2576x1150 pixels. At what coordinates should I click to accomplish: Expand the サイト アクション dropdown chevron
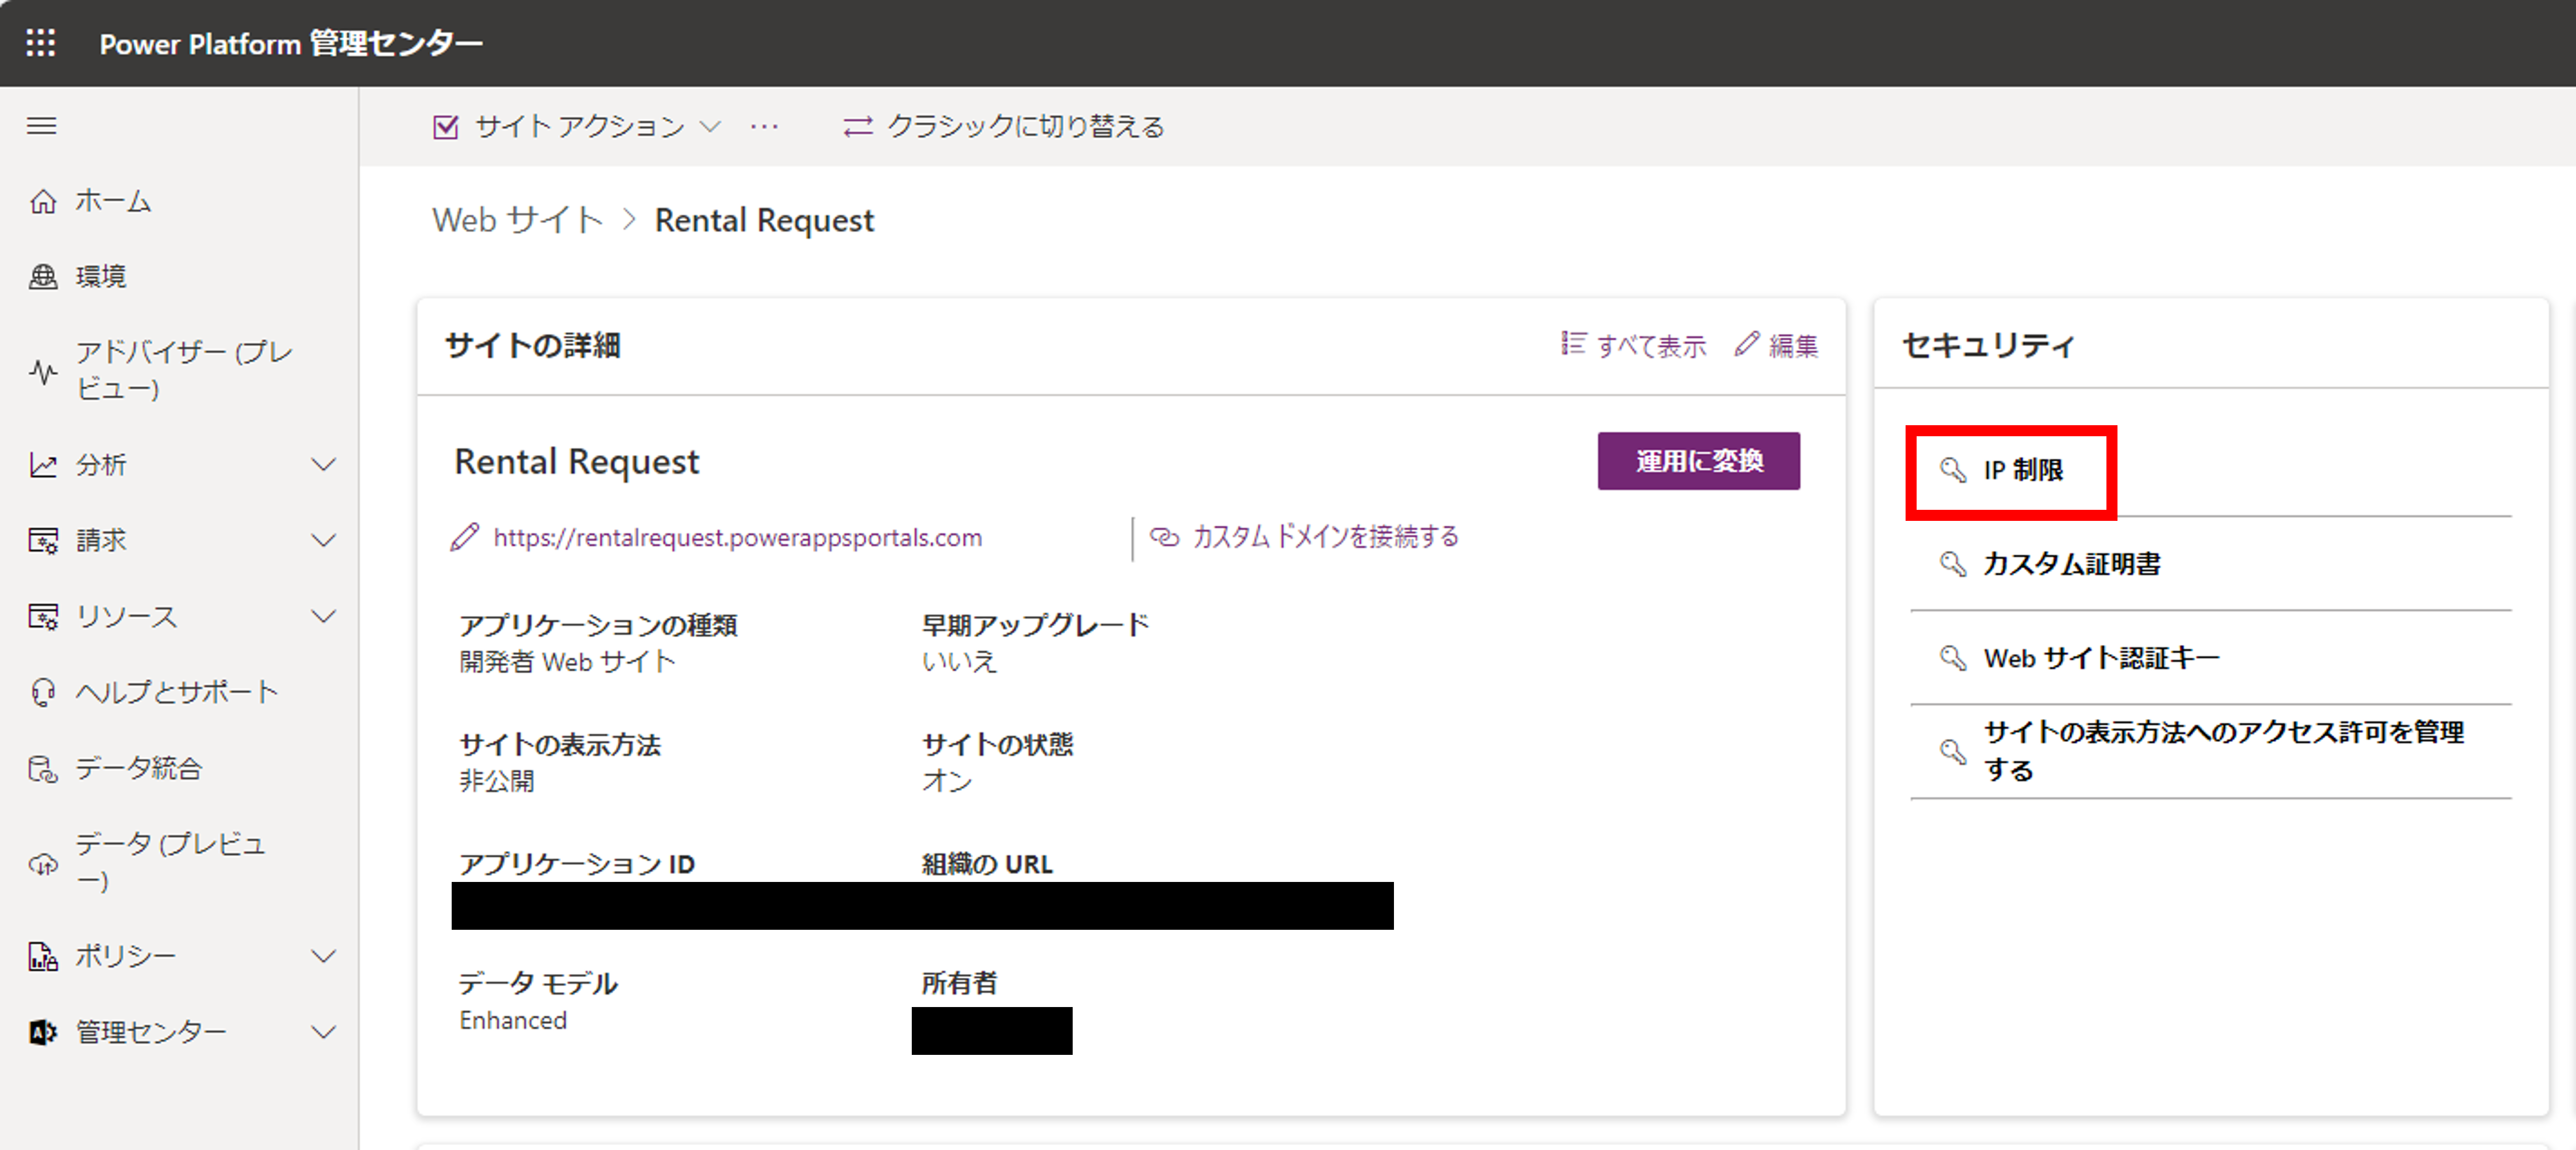[710, 127]
